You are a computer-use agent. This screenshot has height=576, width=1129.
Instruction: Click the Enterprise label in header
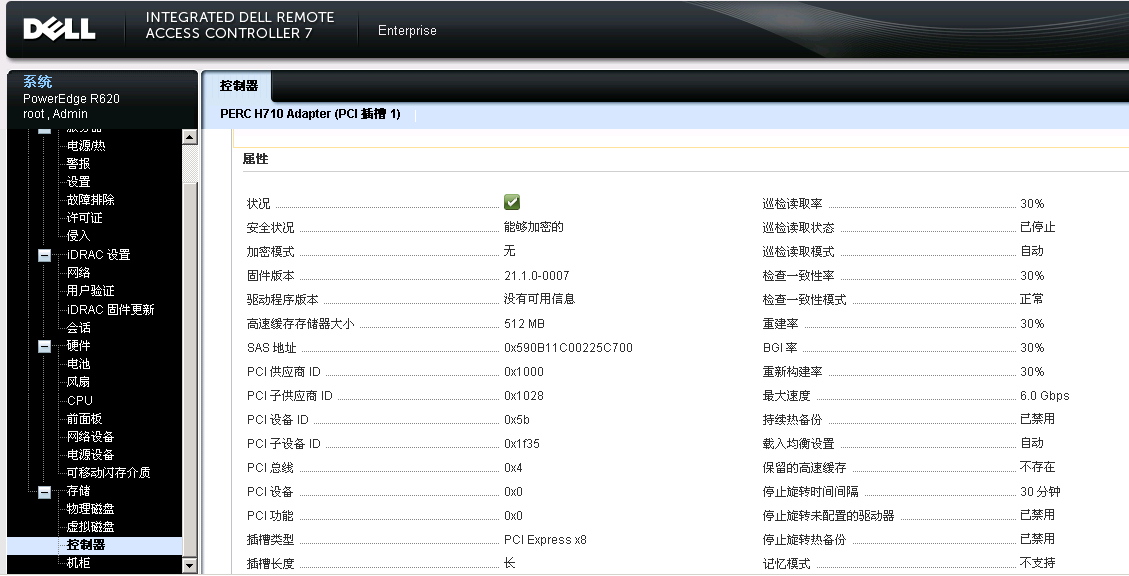407,30
